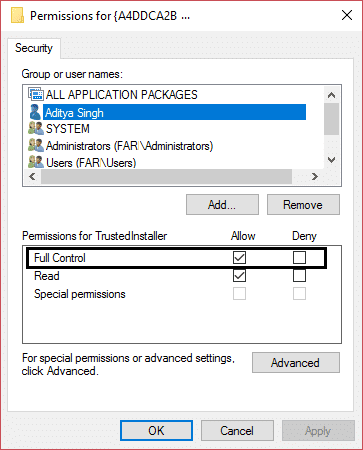
Task: Click the SYSTEM group icon
Action: click(x=36, y=128)
